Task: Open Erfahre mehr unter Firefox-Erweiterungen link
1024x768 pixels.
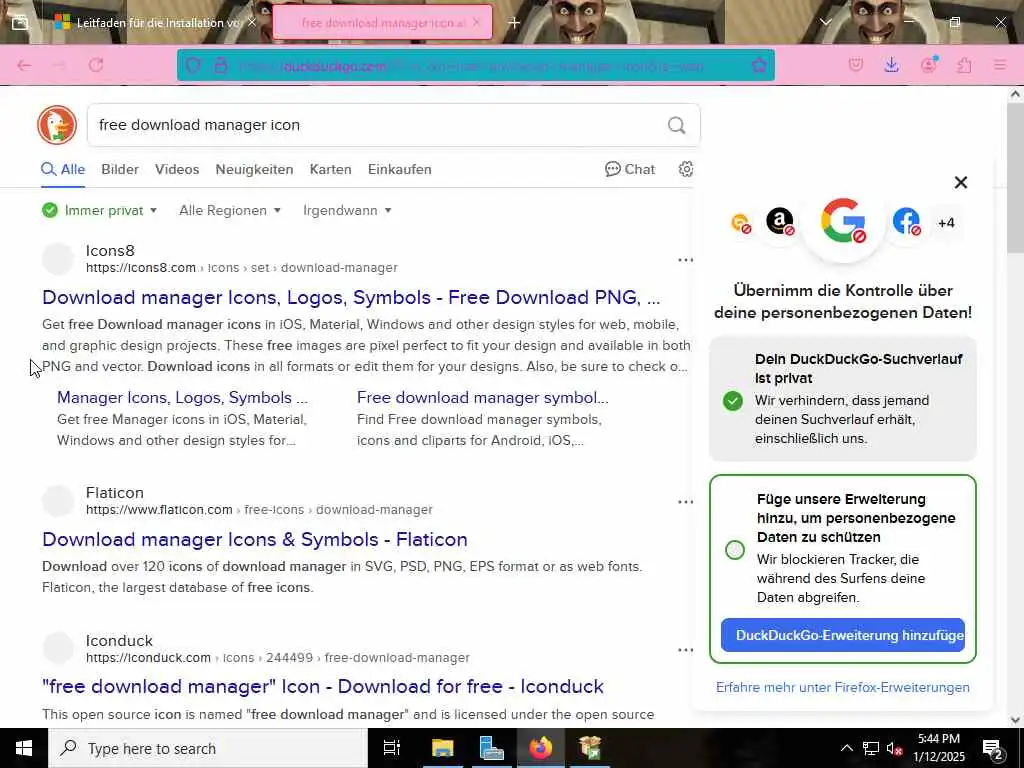Action: click(842, 687)
